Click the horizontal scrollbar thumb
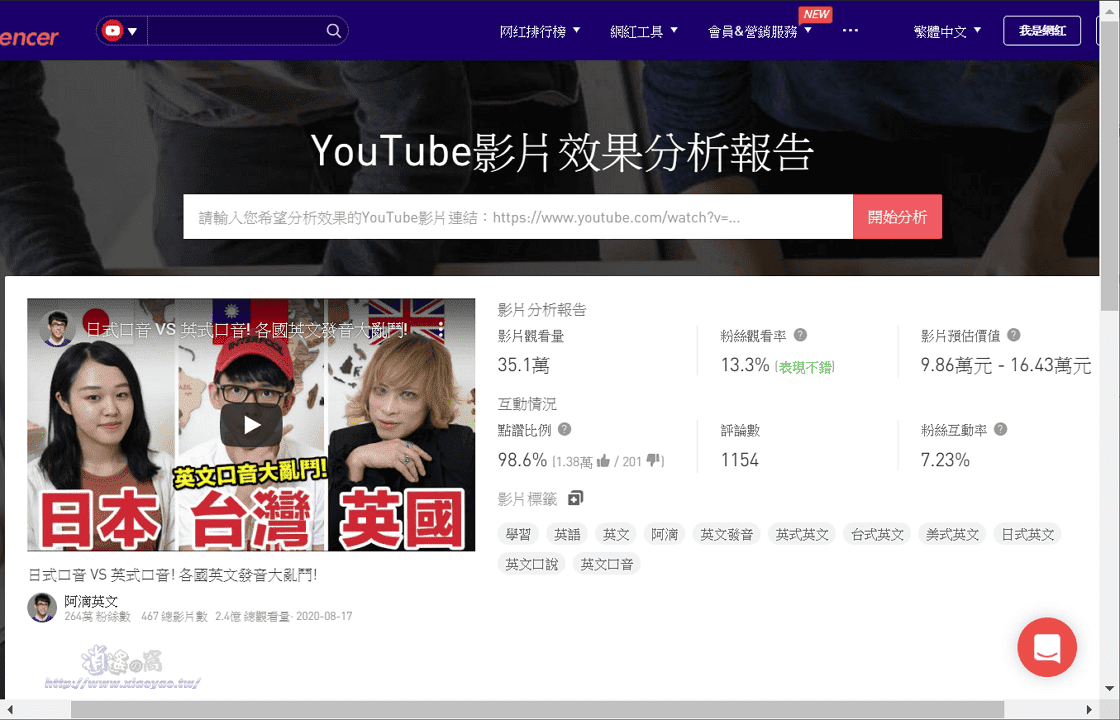This screenshot has width=1120, height=720. (537, 709)
